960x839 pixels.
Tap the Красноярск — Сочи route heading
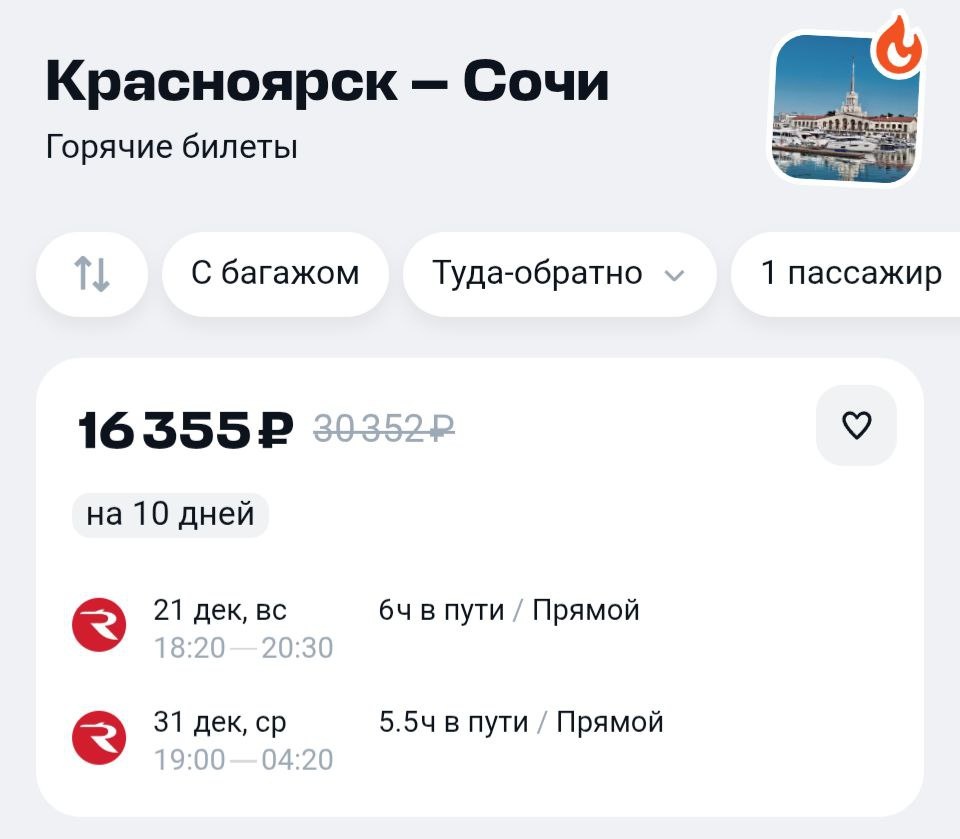coord(327,82)
